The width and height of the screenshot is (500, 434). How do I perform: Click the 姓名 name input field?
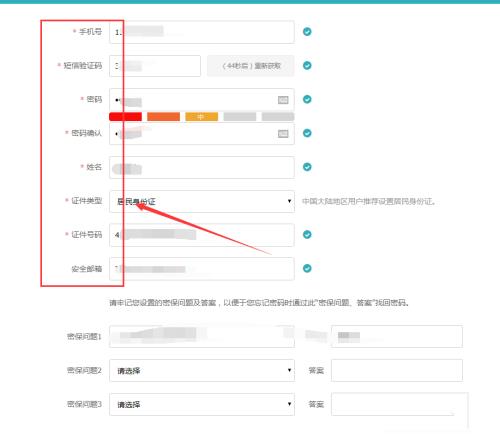pyautogui.click(x=202, y=167)
